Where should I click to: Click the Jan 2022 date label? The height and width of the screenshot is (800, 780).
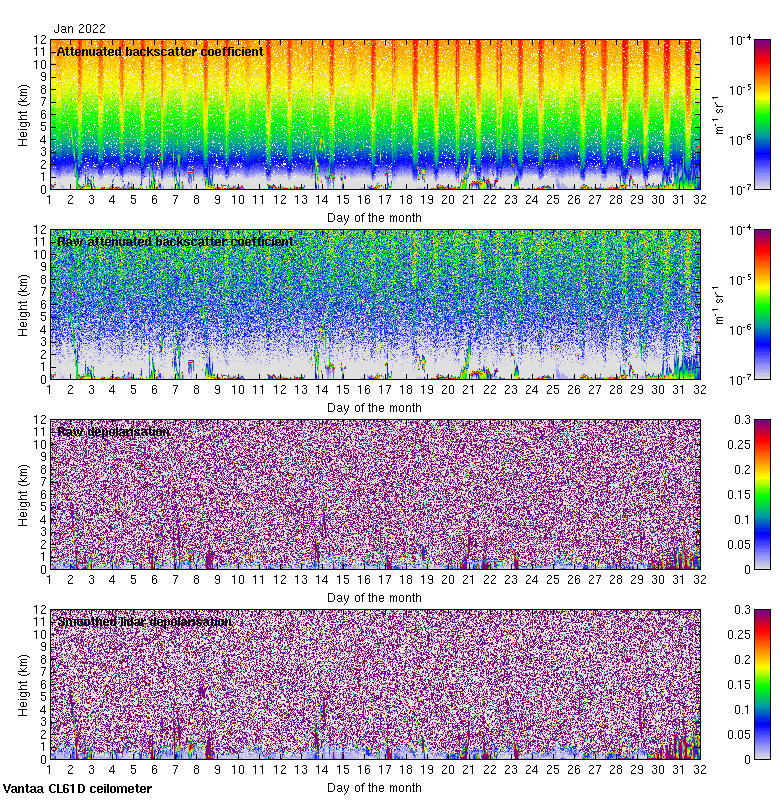[x=80, y=29]
